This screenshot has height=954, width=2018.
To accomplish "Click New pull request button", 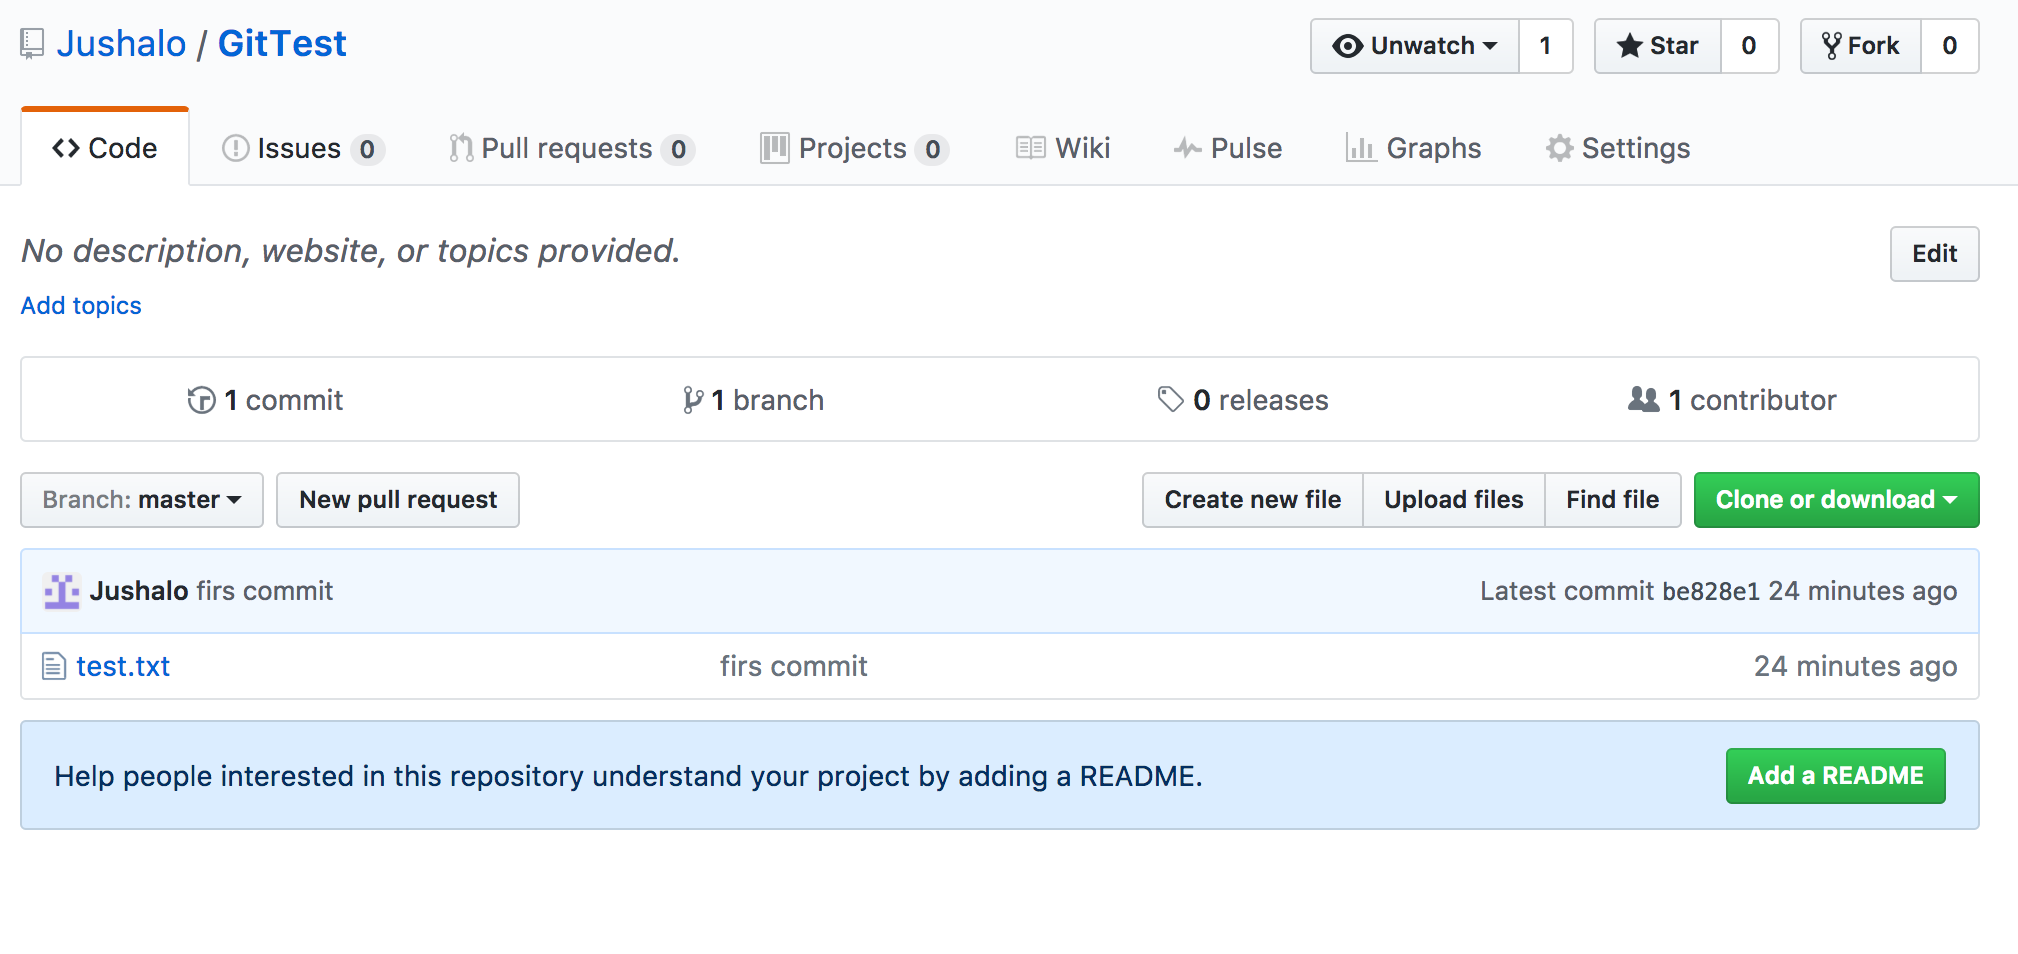I will [398, 500].
